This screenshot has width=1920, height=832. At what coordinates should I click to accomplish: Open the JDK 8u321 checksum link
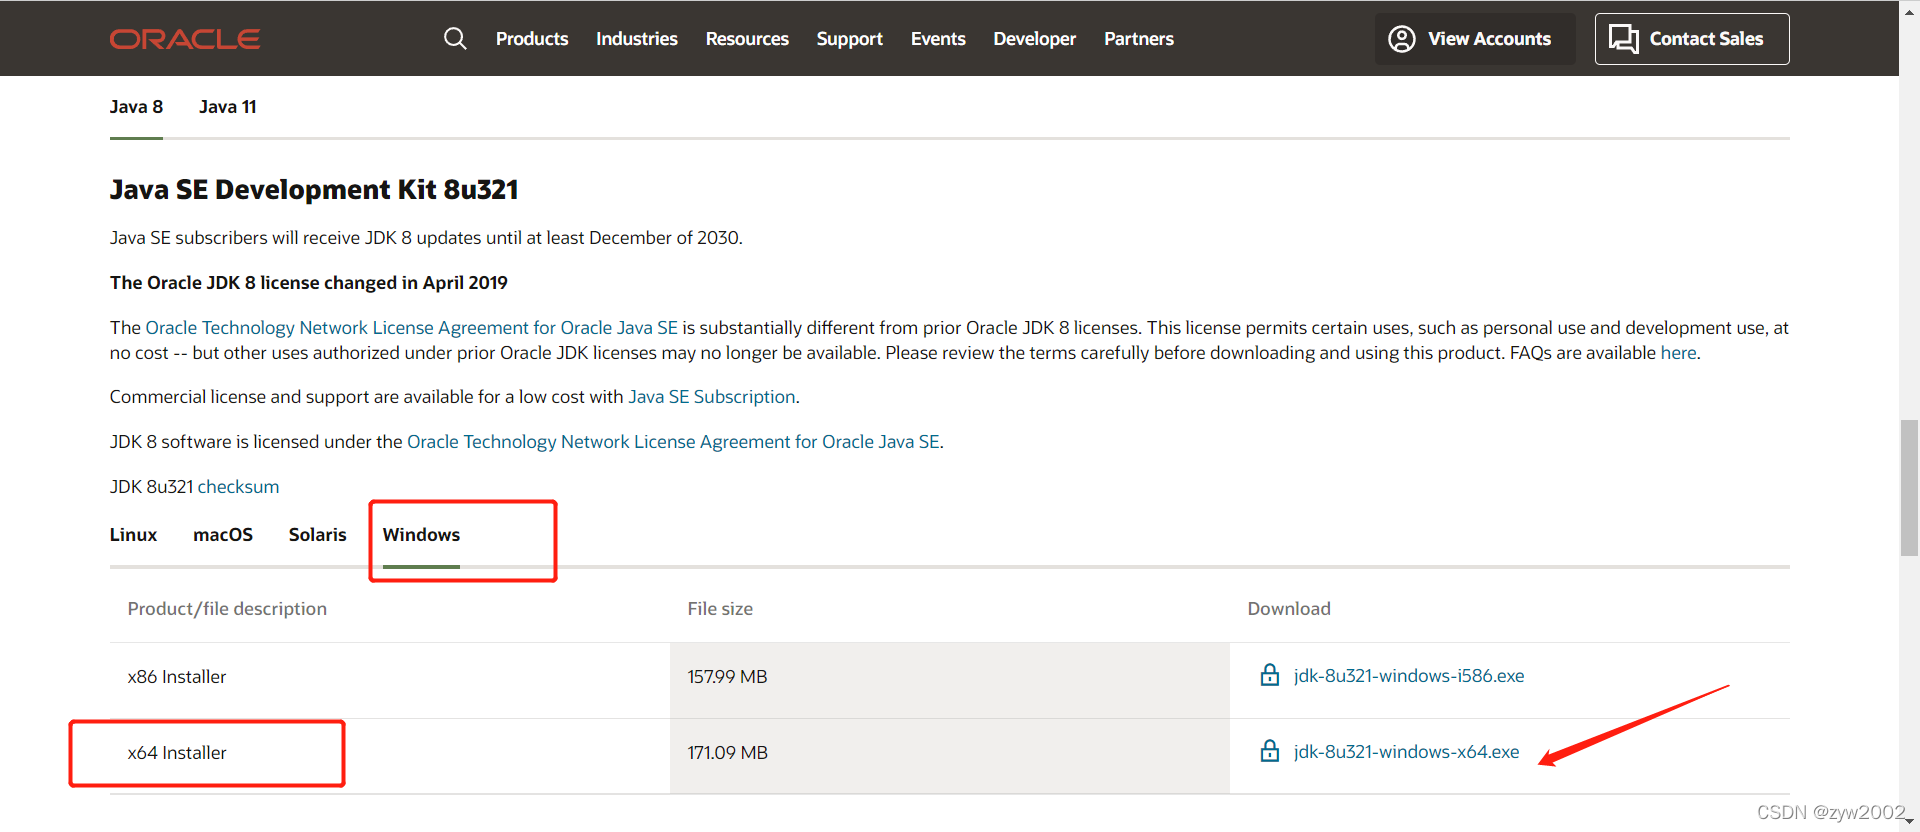[238, 487]
